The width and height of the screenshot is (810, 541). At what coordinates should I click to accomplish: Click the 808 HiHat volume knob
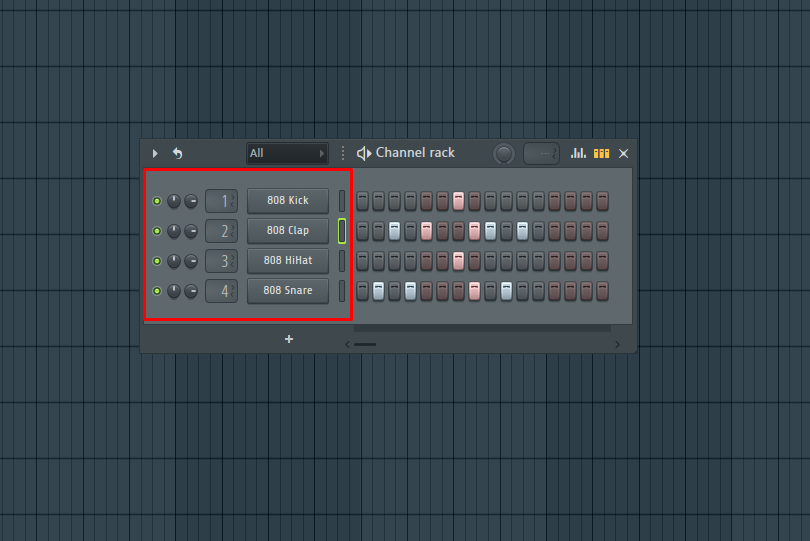tap(191, 261)
